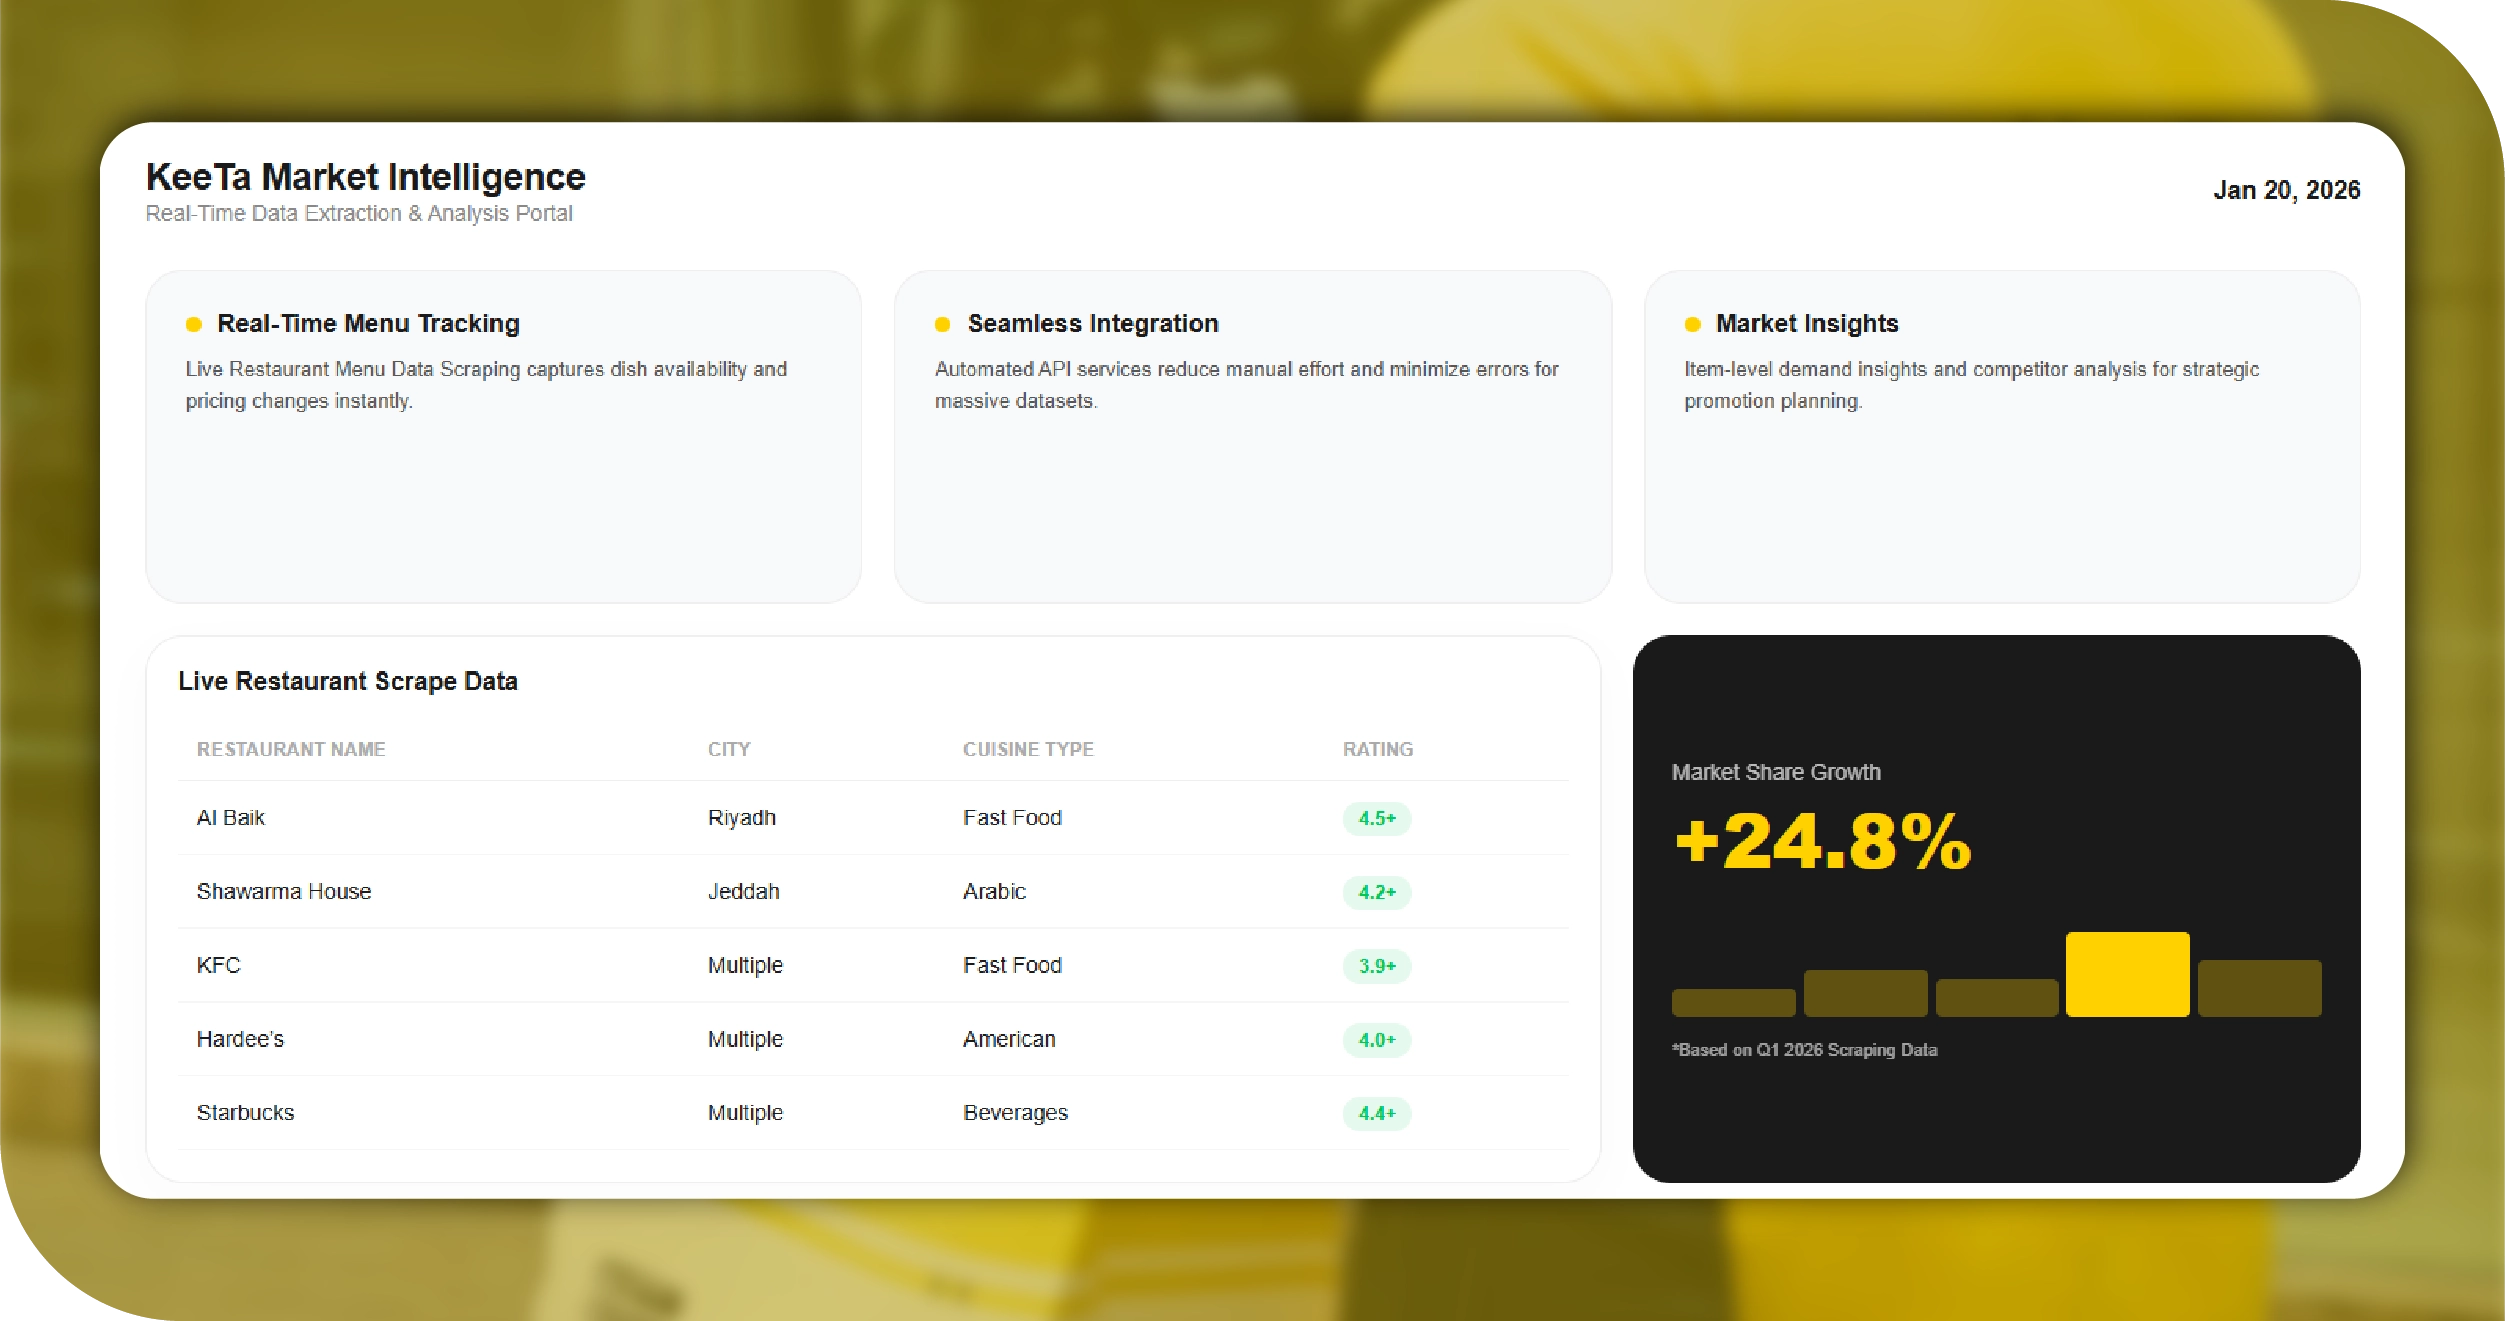The height and width of the screenshot is (1321, 2506).
Task: Open the Shawarma House restaurant entry
Action: [x=284, y=891]
